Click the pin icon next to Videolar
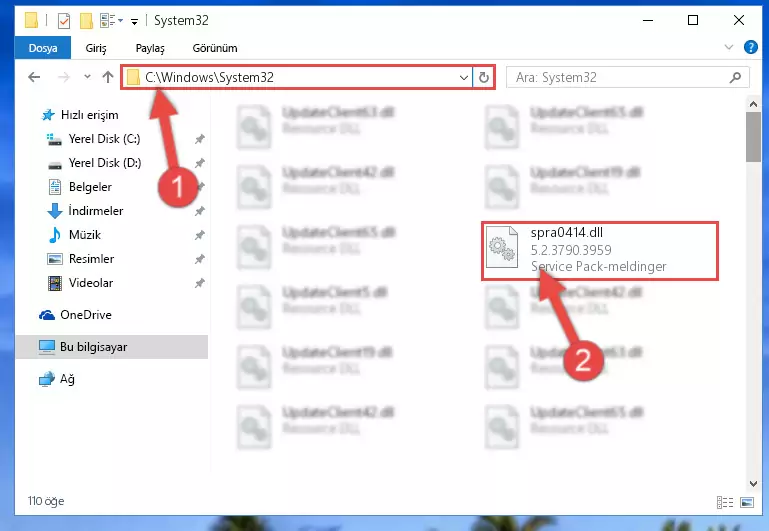This screenshot has height=531, width=769. (x=199, y=283)
